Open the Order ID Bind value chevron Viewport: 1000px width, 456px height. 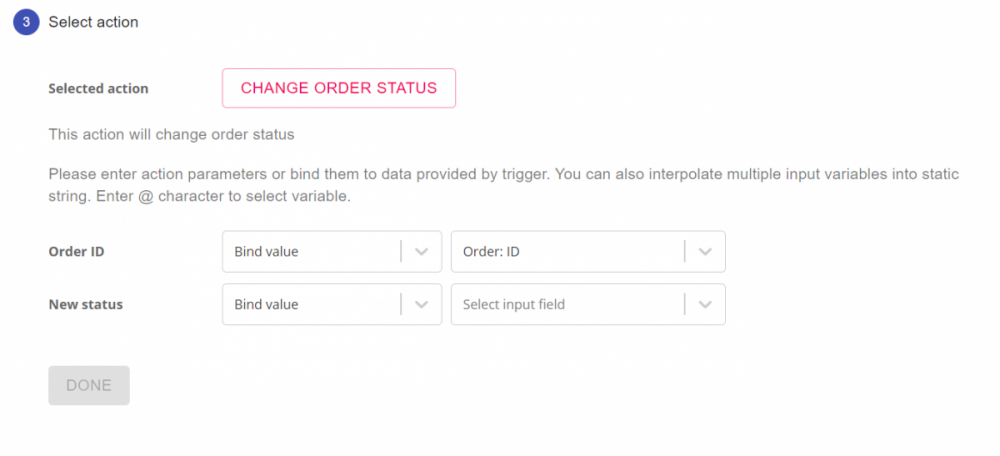tap(421, 252)
